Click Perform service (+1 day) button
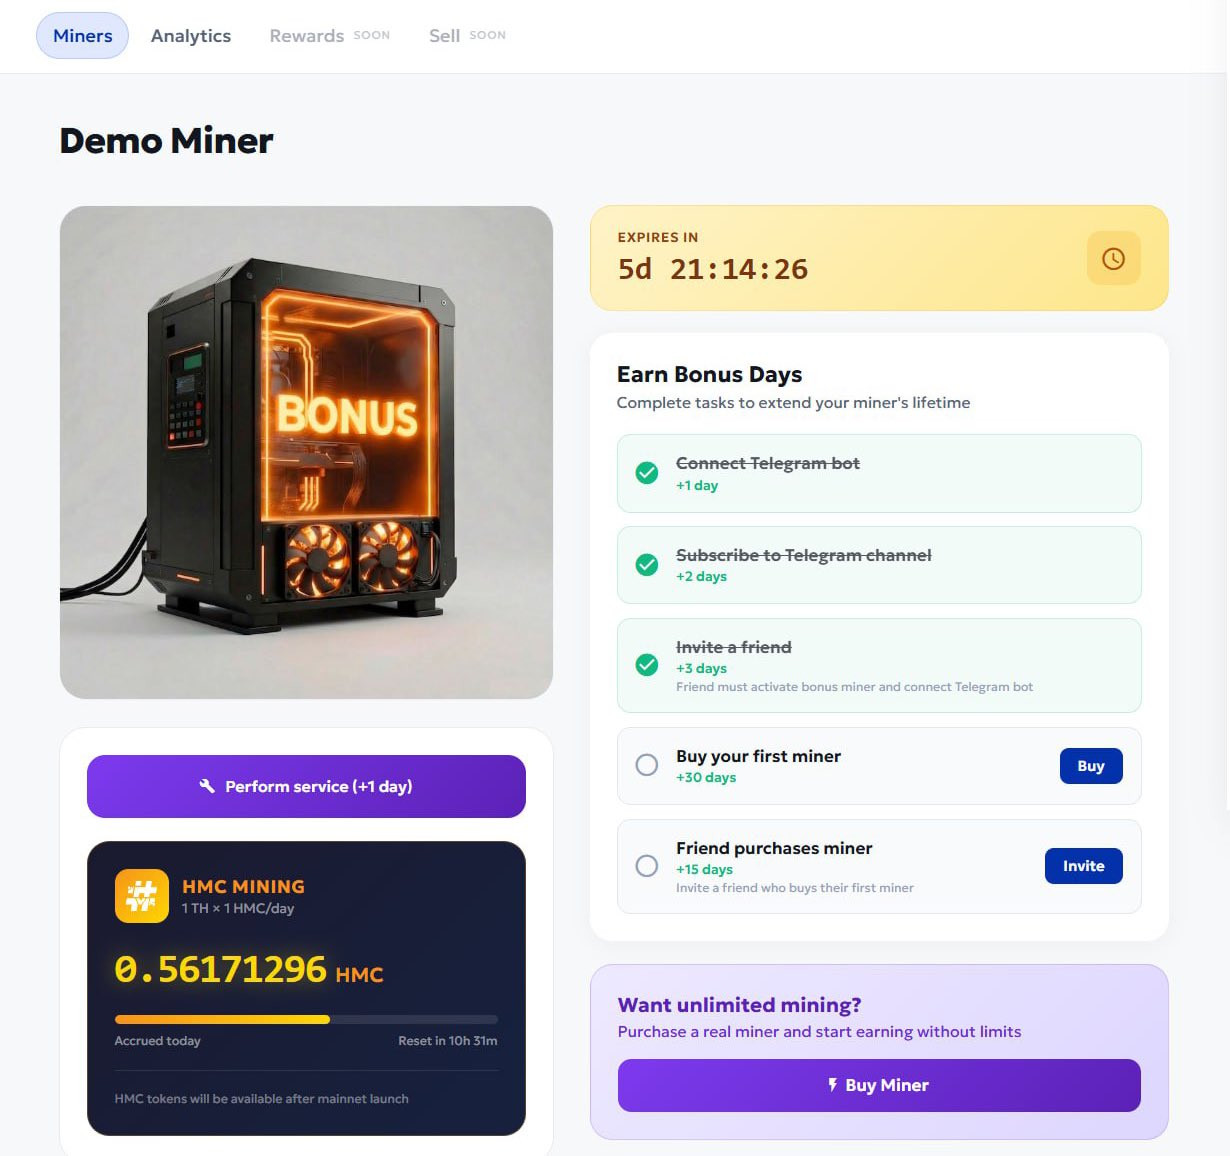This screenshot has width=1230, height=1156. tap(306, 786)
